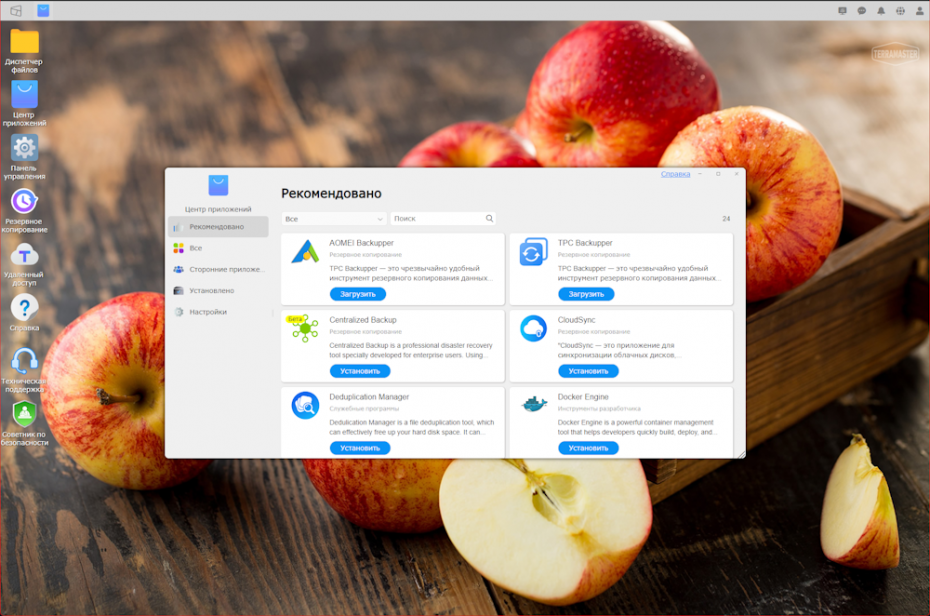This screenshot has height=616, width=930.
Task: Open the File Manager desktop icon
Action: click(24, 42)
